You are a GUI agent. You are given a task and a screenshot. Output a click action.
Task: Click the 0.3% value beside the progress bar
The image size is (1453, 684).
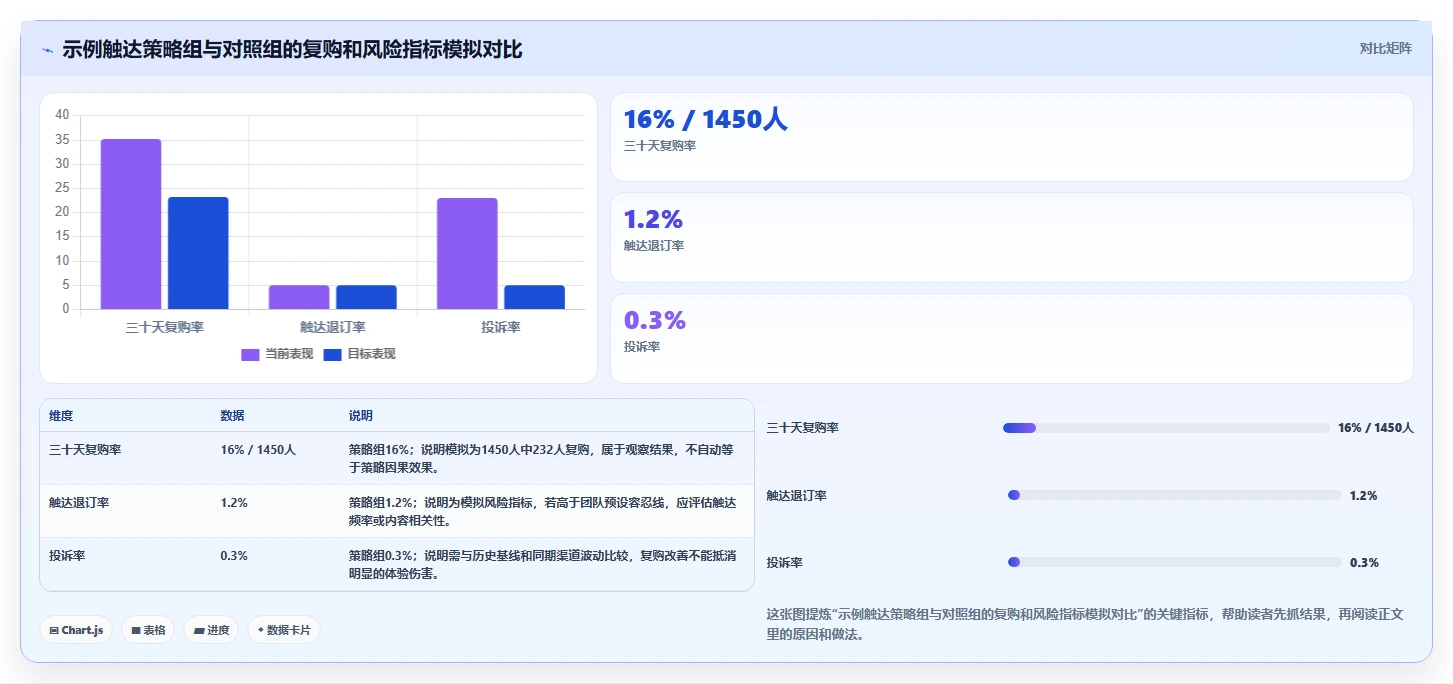(x=1364, y=562)
